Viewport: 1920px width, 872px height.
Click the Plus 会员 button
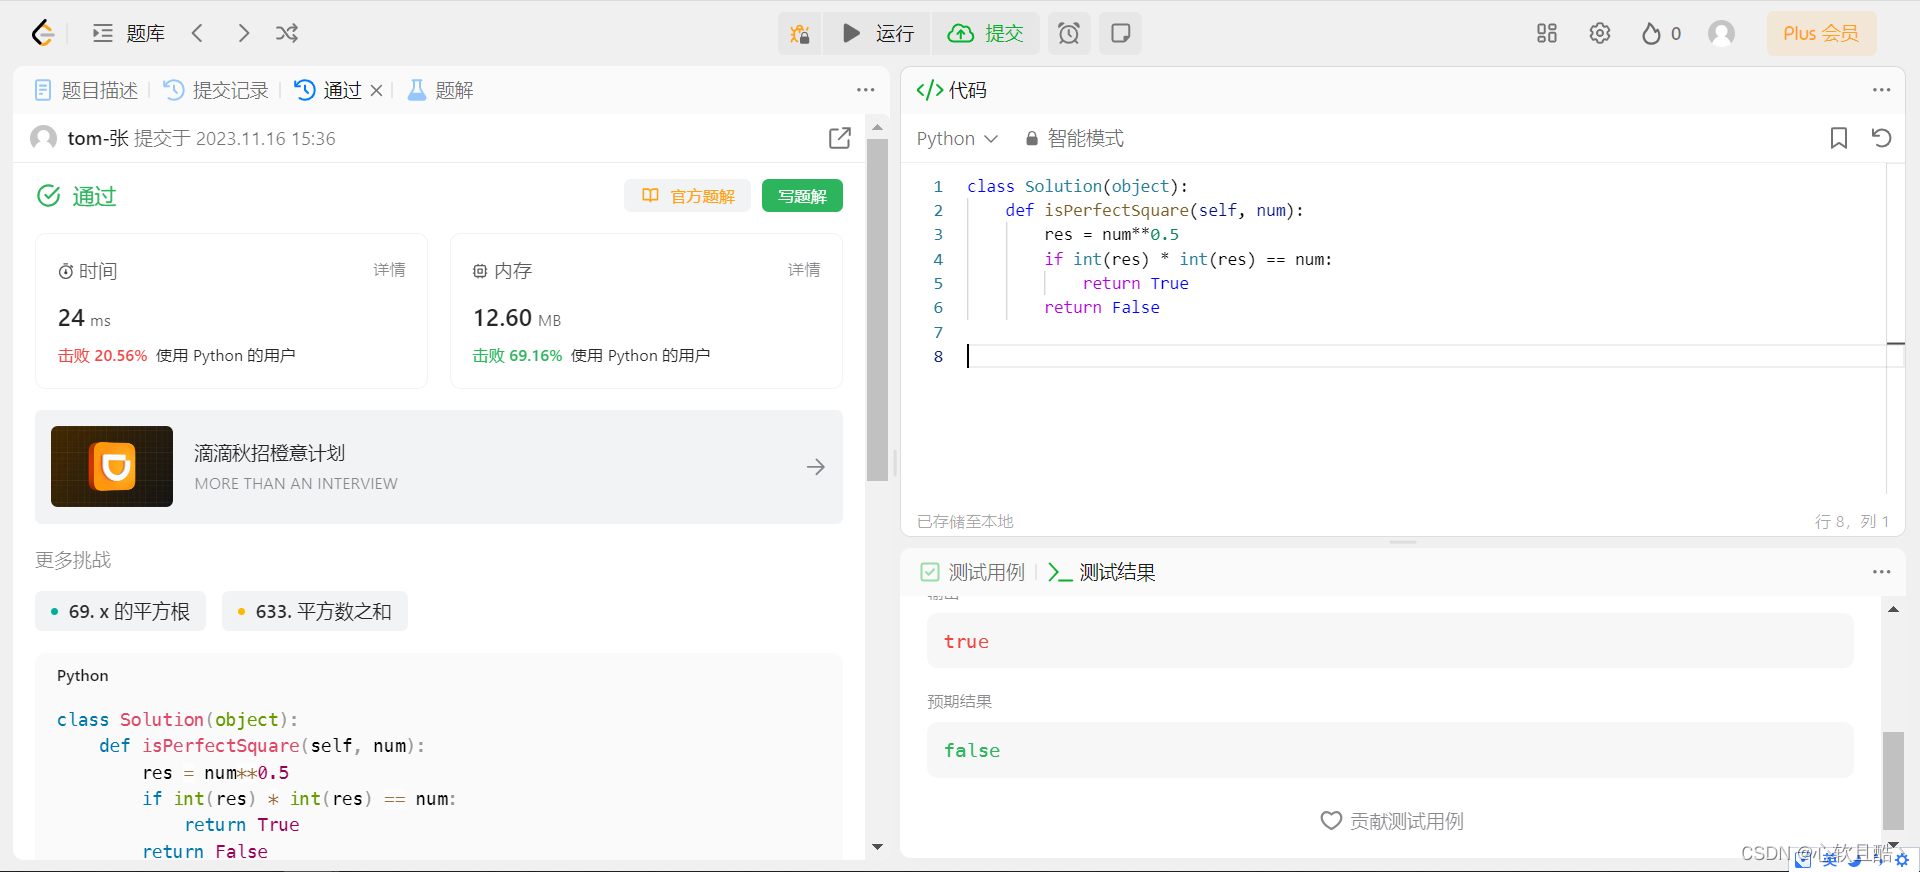coord(1821,33)
